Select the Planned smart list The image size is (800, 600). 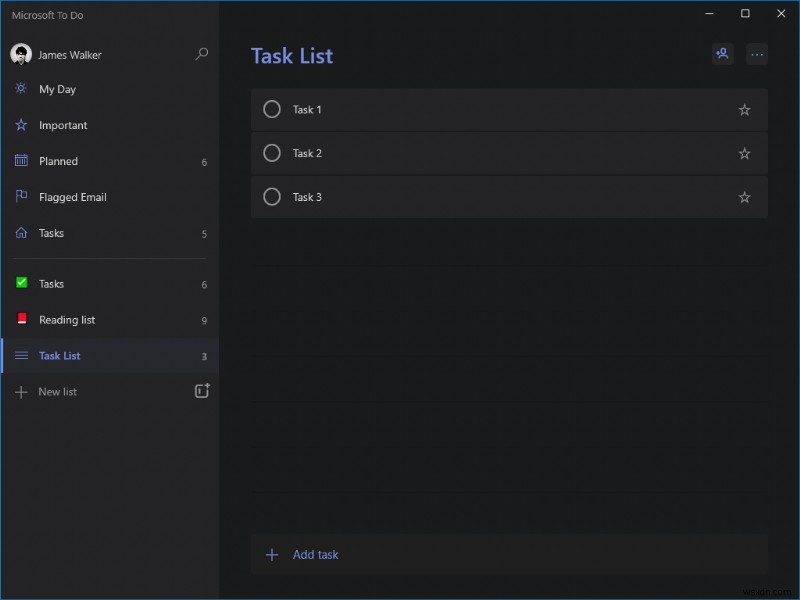pyautogui.click(x=58, y=161)
